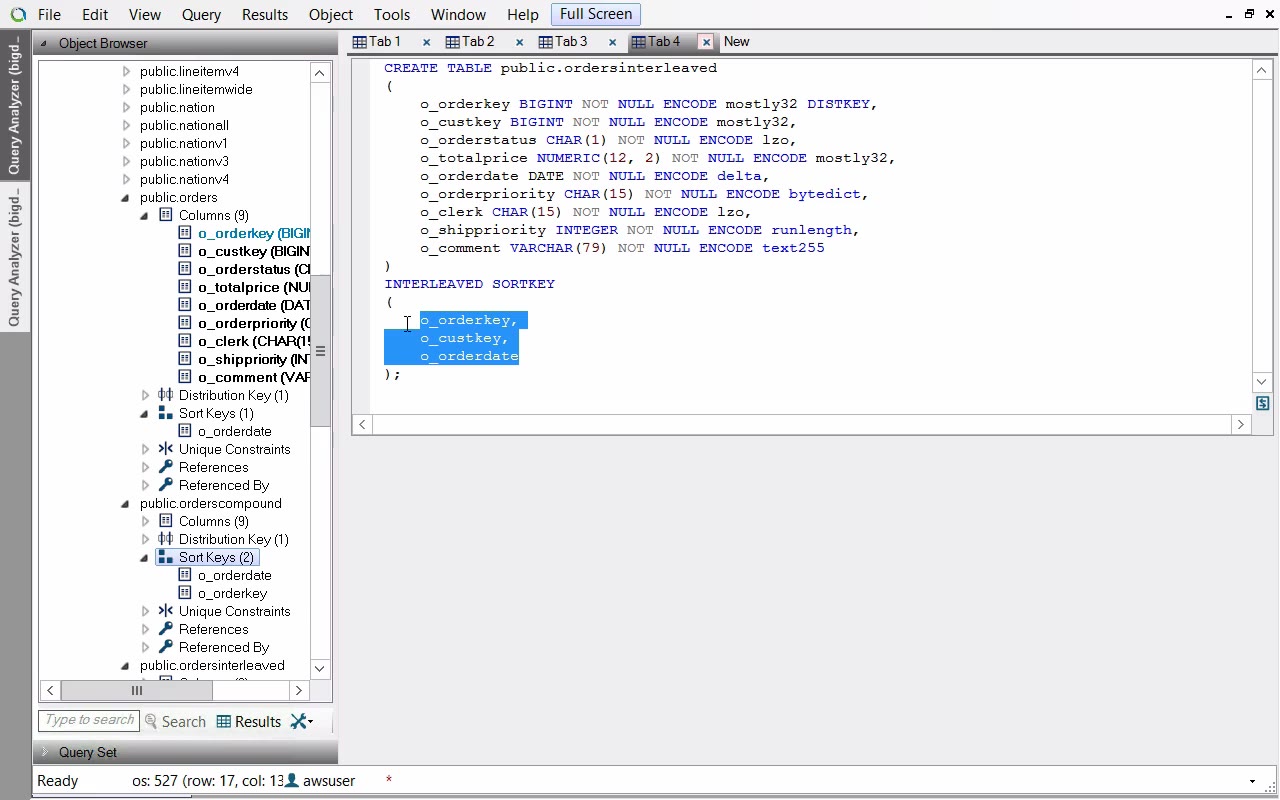
Task: Open the Query menu
Action: tap(201, 15)
